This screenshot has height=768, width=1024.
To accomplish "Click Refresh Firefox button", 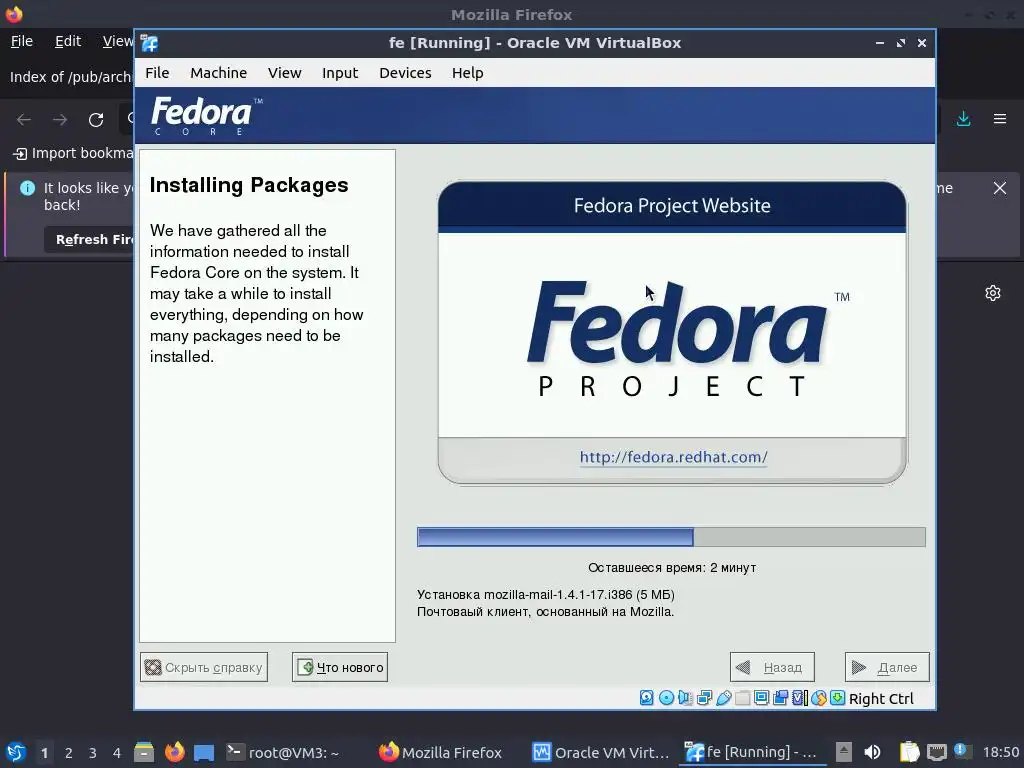I will click(x=89, y=240).
